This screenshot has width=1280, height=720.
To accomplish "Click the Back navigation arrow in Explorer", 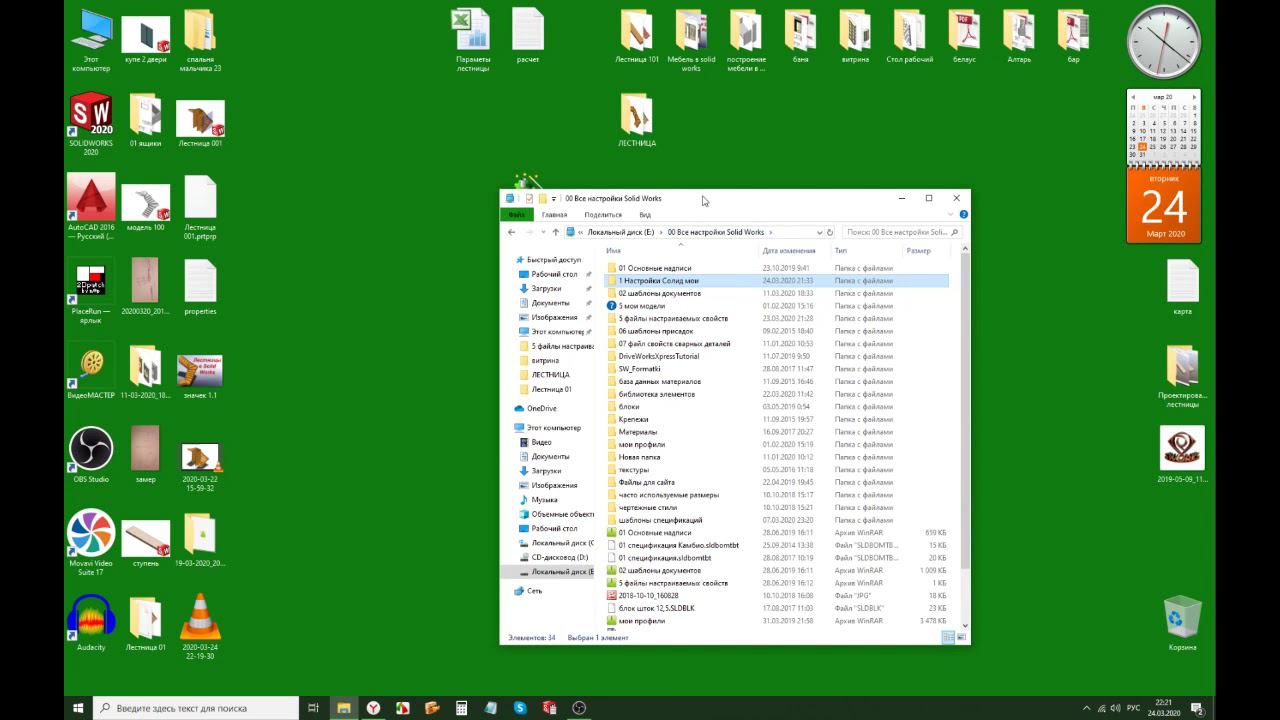I will 512,232.
